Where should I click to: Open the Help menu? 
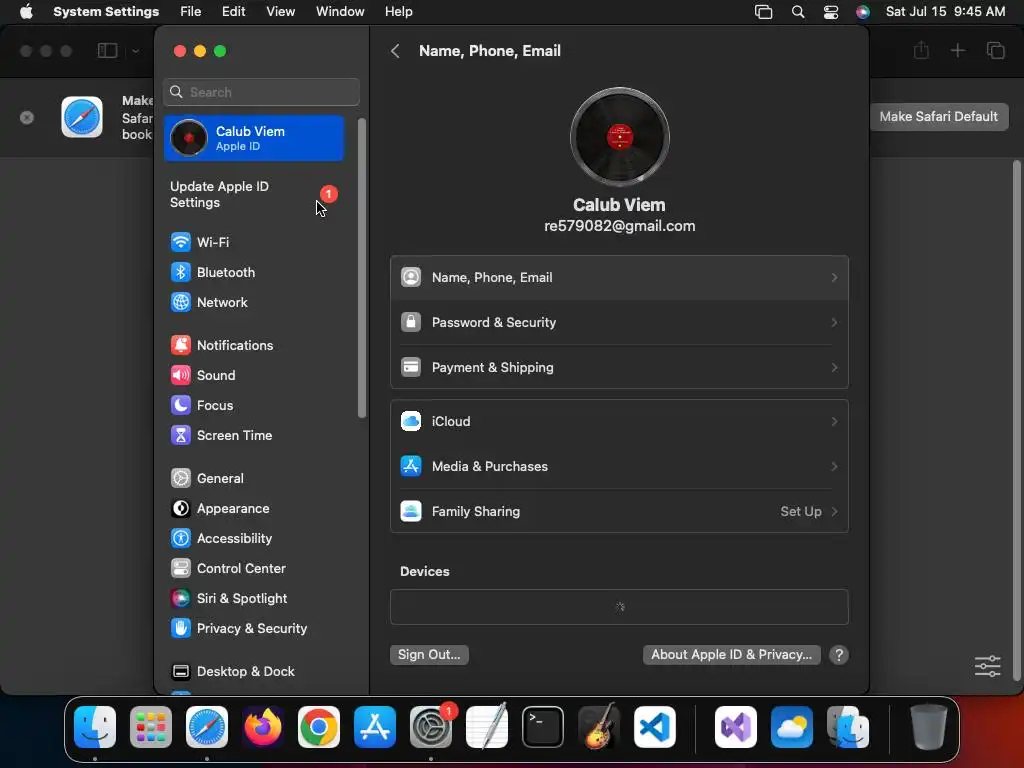(398, 12)
